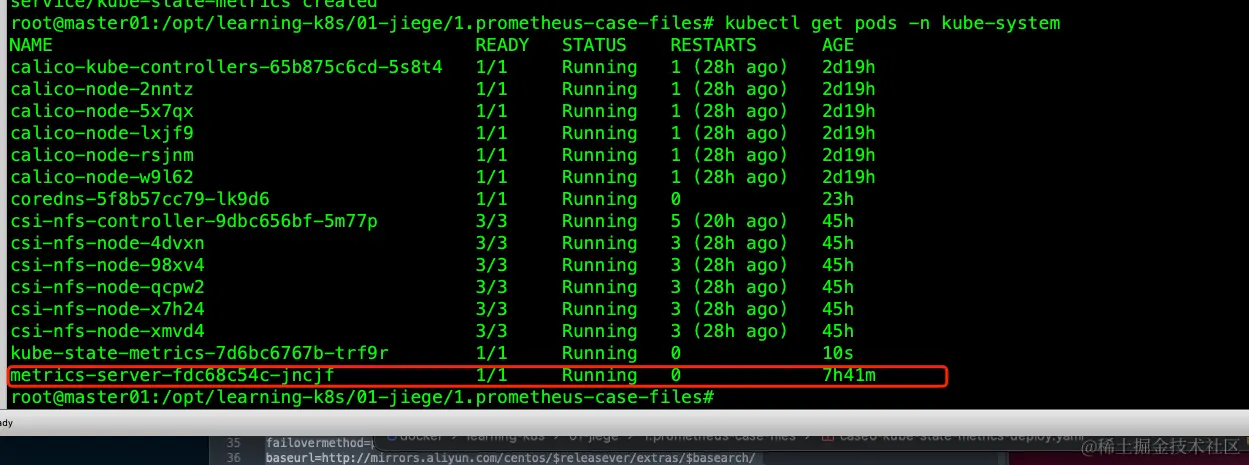
Task: Click the 1/1 ready value of kube-state-metrics
Action: tap(491, 353)
